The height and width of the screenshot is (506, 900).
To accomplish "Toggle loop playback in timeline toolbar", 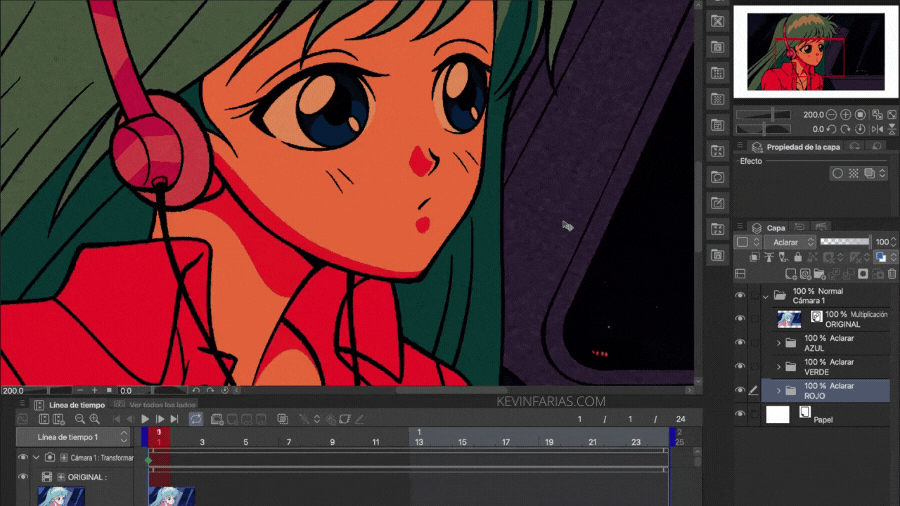I will click(196, 419).
